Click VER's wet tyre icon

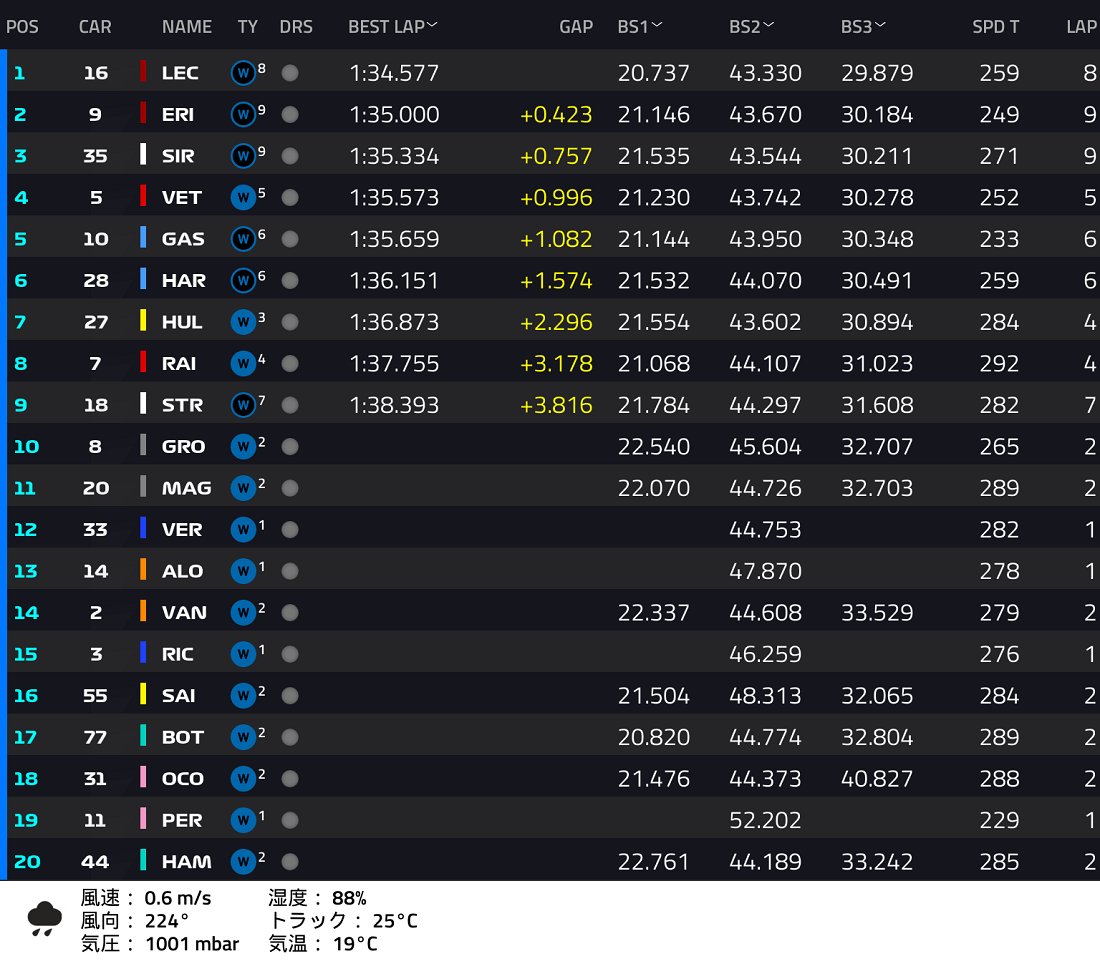(243, 530)
